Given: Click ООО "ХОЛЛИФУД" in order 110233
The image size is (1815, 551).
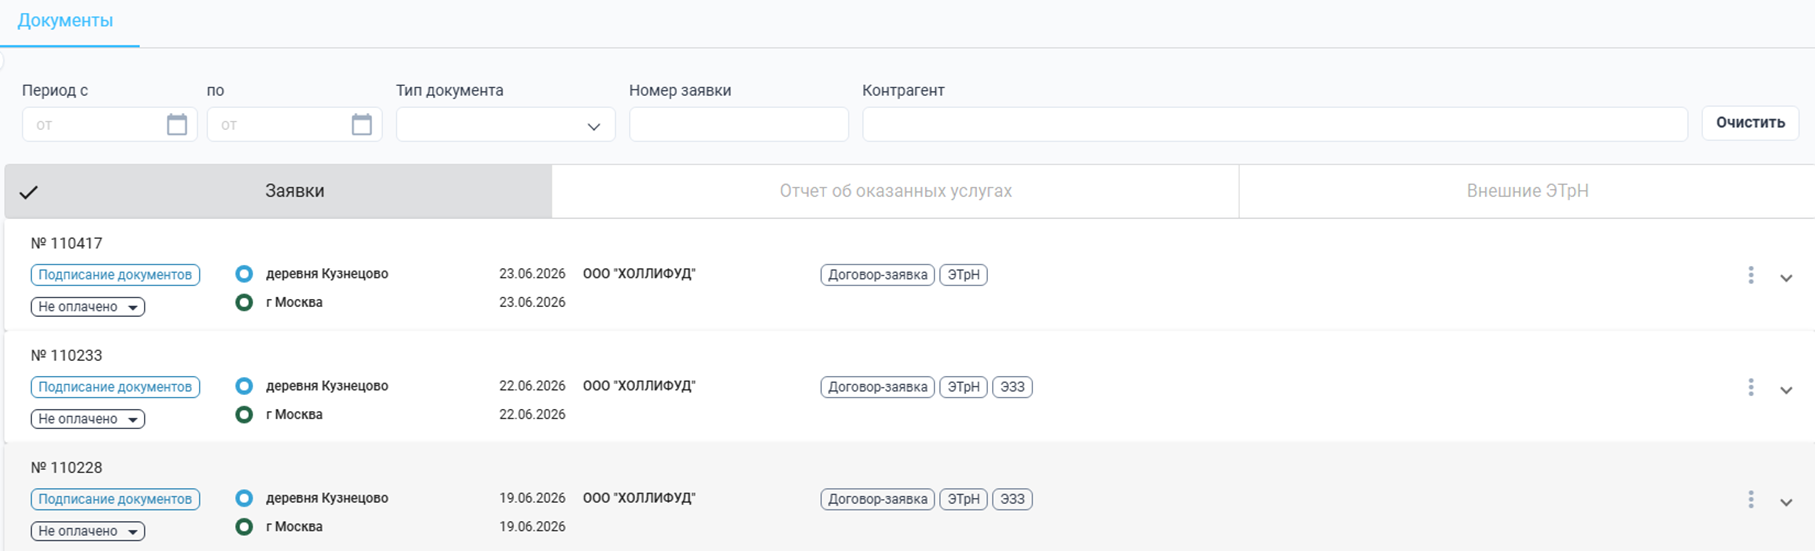Looking at the screenshot, I should [x=639, y=386].
